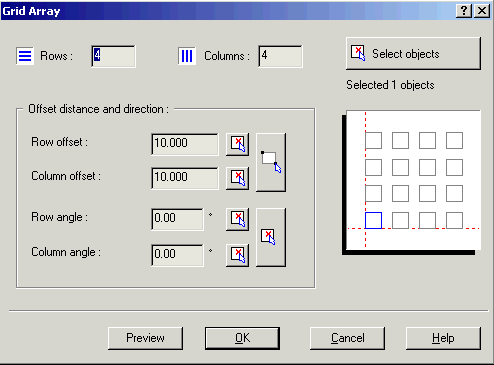The image size is (494, 365).
Task: Open Help for Grid Array
Action: pos(443,338)
